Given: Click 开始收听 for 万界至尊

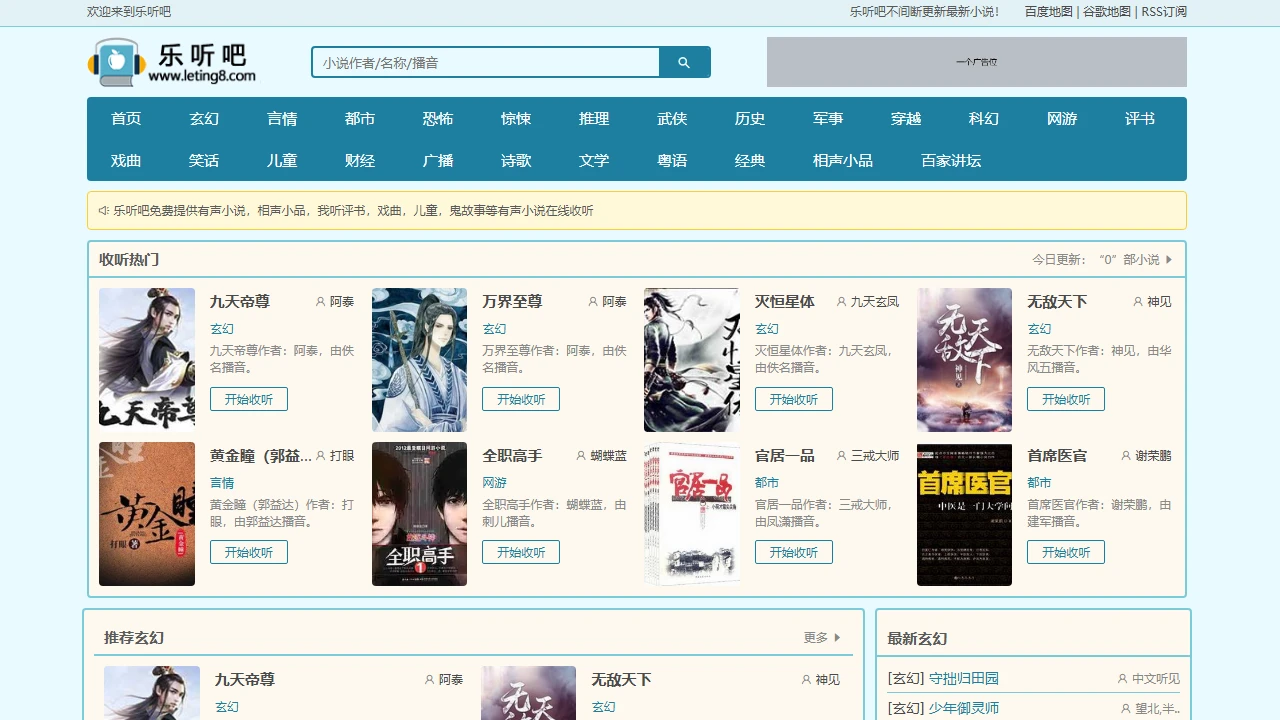Looking at the screenshot, I should [x=521, y=399].
